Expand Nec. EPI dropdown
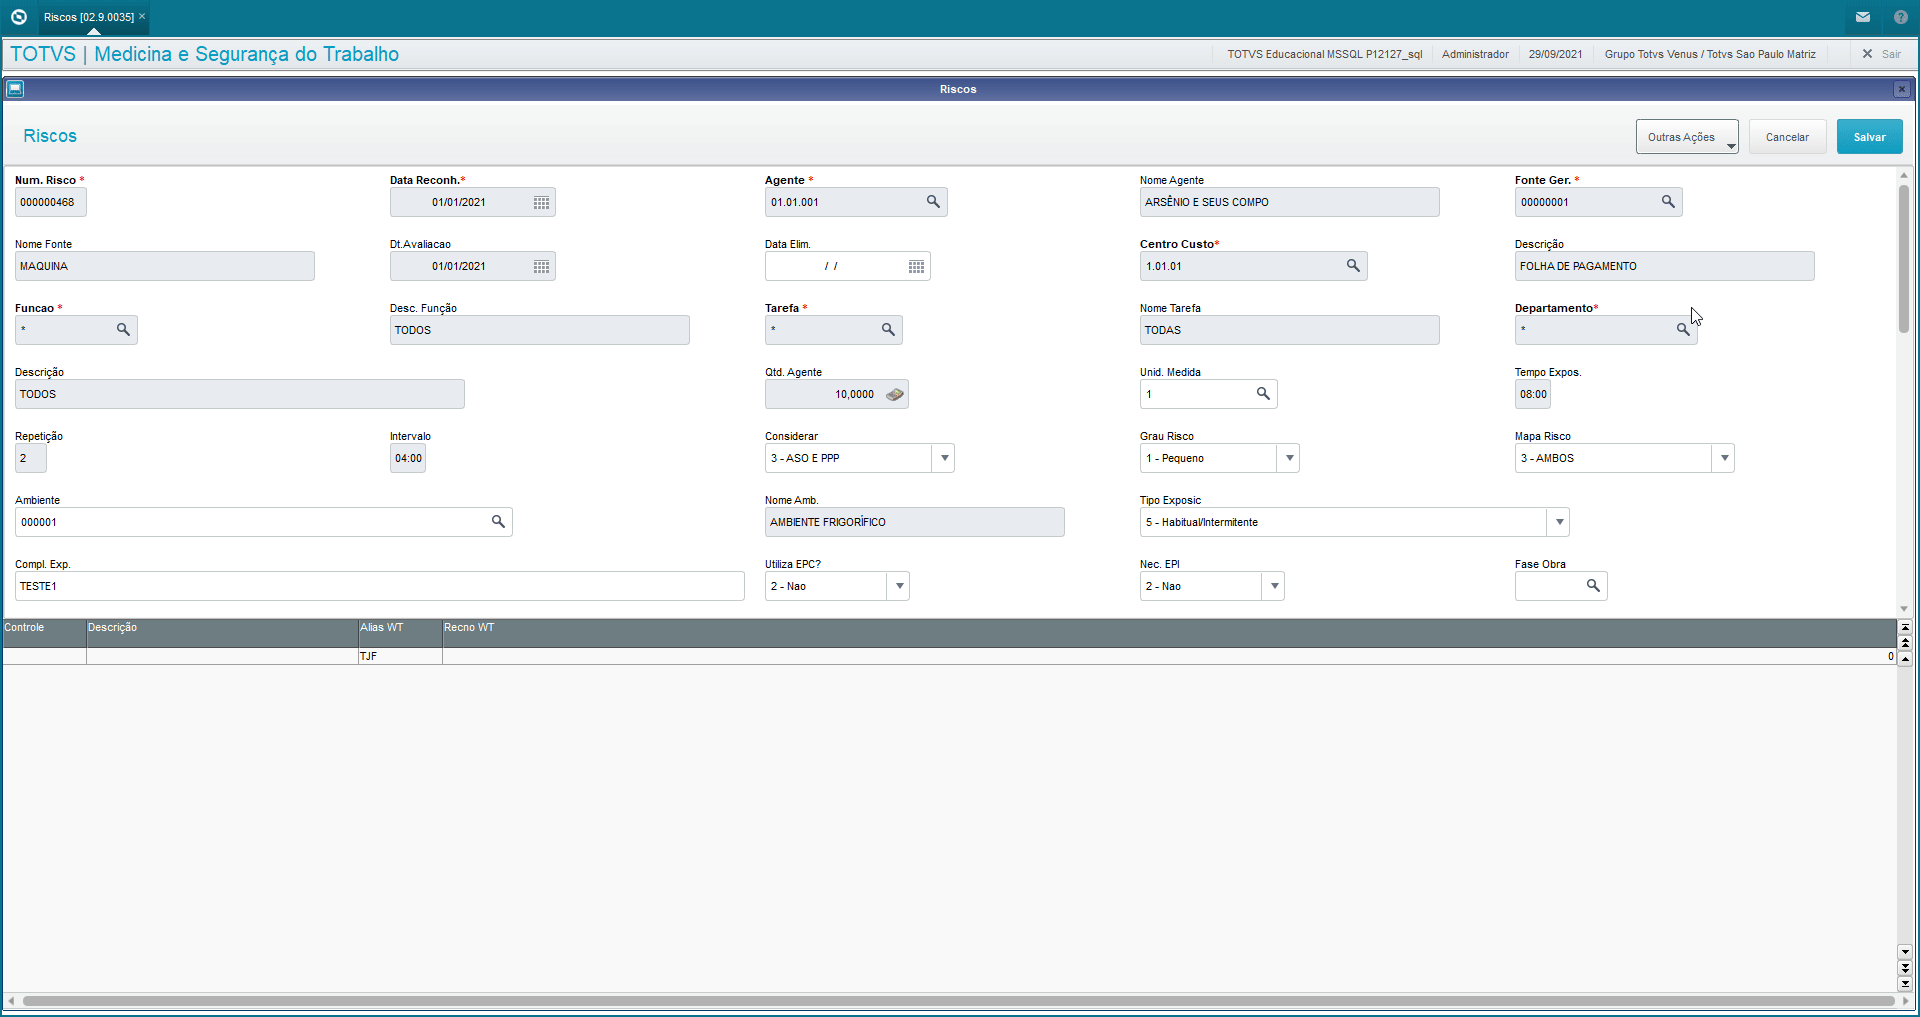Viewport: 1920px width, 1017px height. 1274,586
